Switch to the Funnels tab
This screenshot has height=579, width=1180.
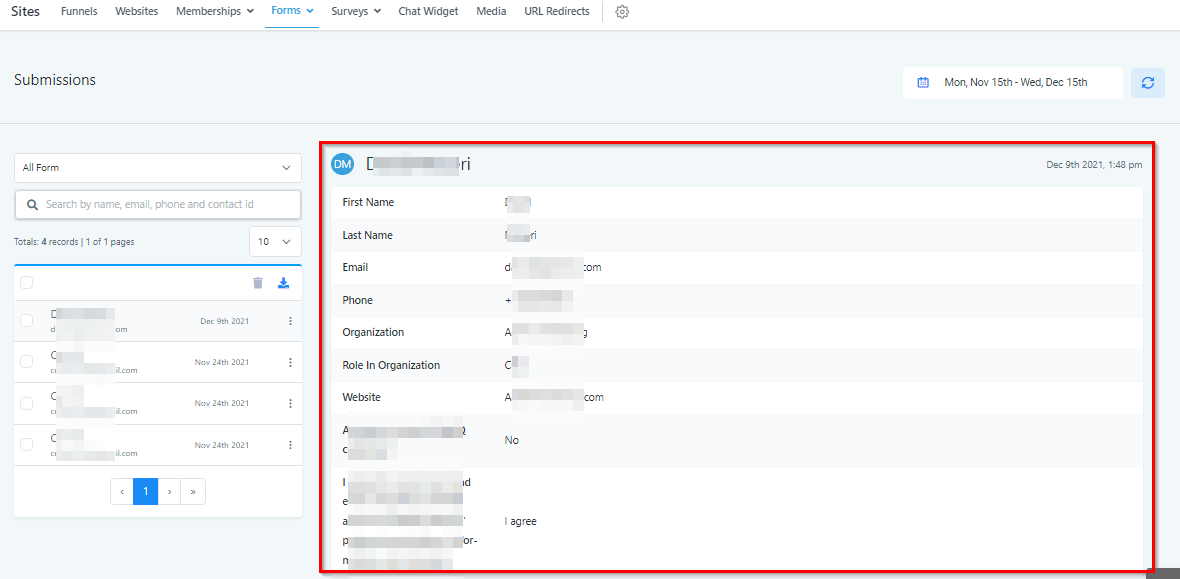[x=79, y=12]
